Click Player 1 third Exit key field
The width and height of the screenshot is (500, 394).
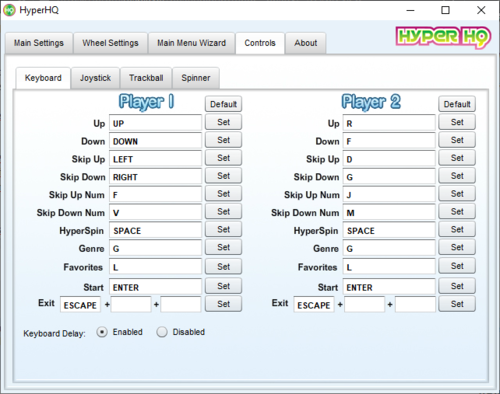click(x=181, y=305)
